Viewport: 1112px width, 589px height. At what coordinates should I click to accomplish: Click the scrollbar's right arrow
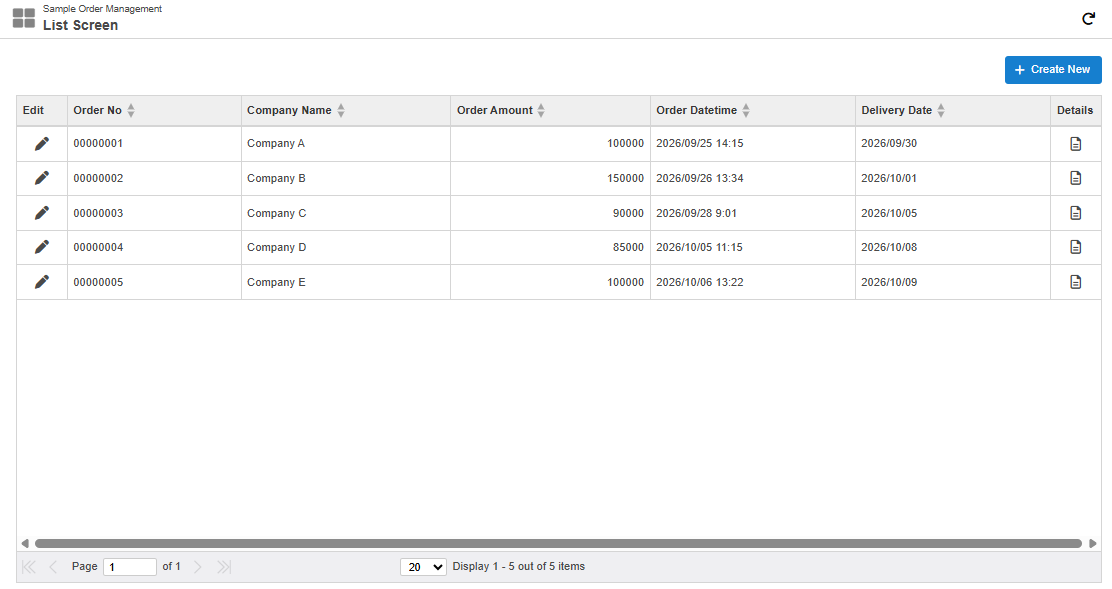point(1093,544)
